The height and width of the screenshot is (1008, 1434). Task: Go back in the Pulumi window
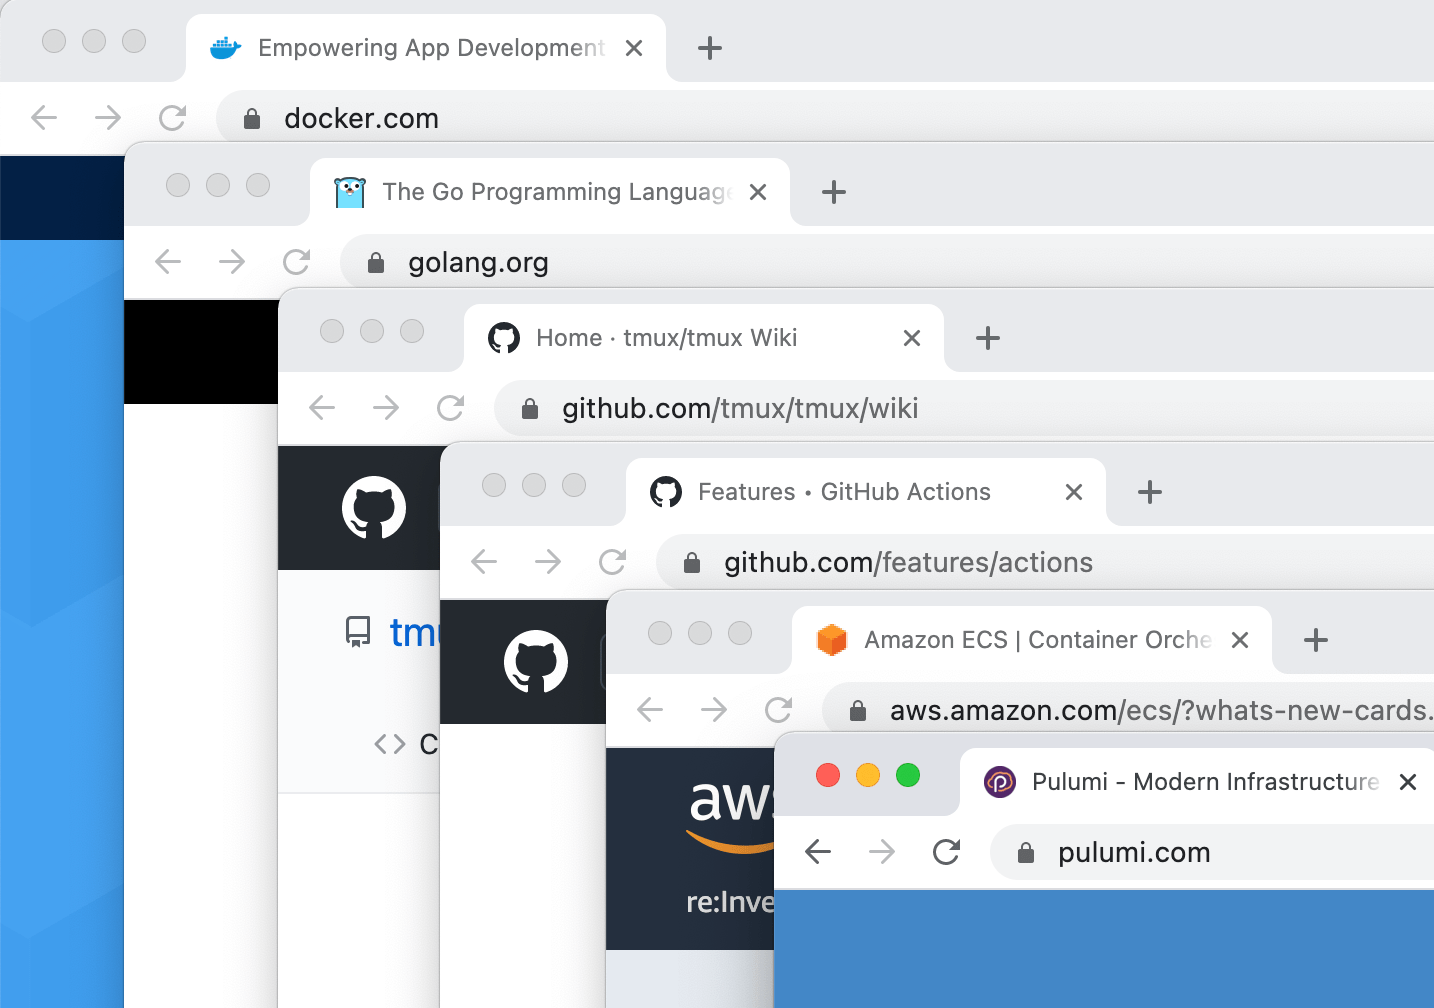coord(818,852)
